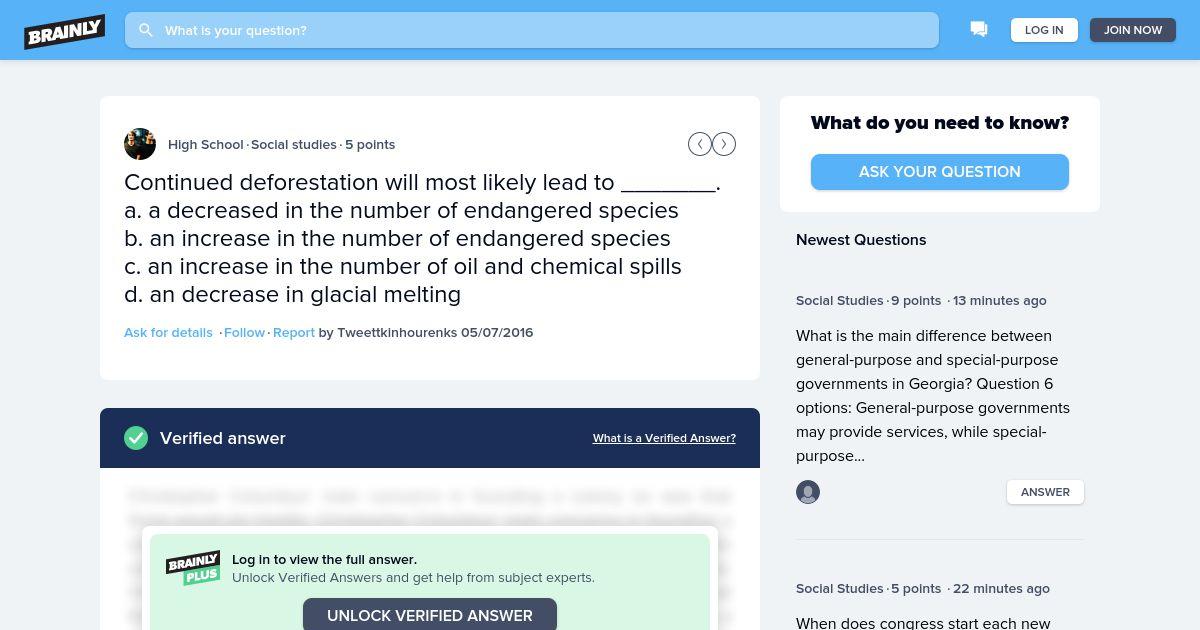Screen dimensions: 1200x630
Task: Click UNLOCK VERIFIED ANSWER button
Action: (x=430, y=615)
